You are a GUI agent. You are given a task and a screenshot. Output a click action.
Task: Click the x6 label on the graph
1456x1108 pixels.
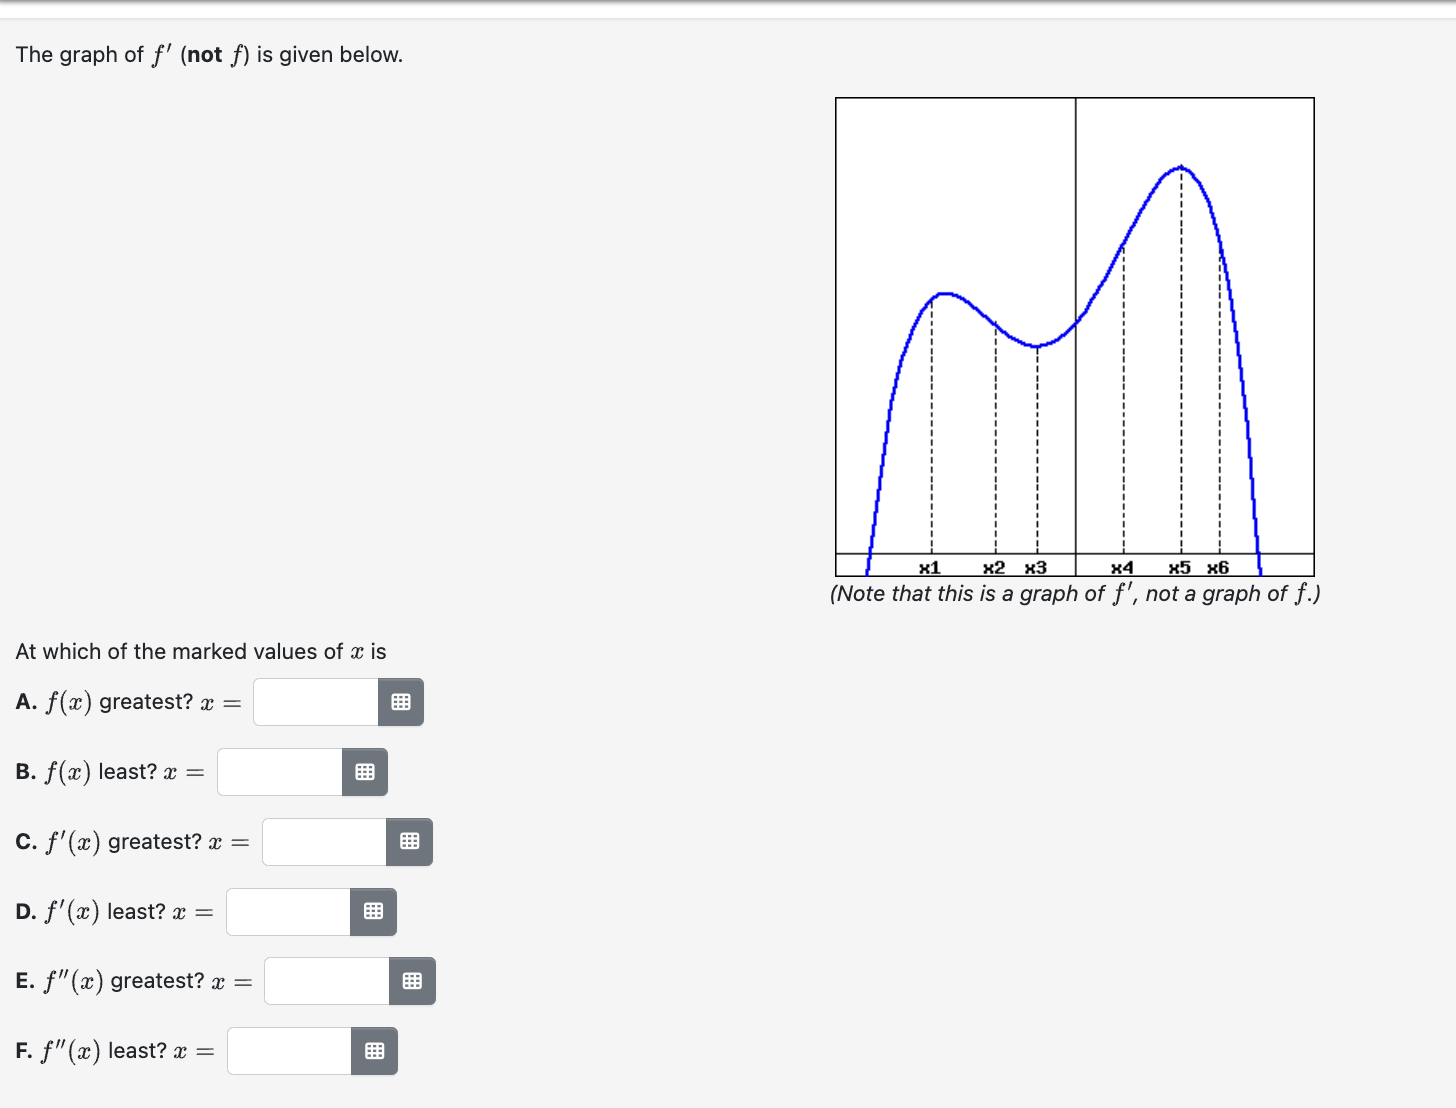click(x=1218, y=567)
